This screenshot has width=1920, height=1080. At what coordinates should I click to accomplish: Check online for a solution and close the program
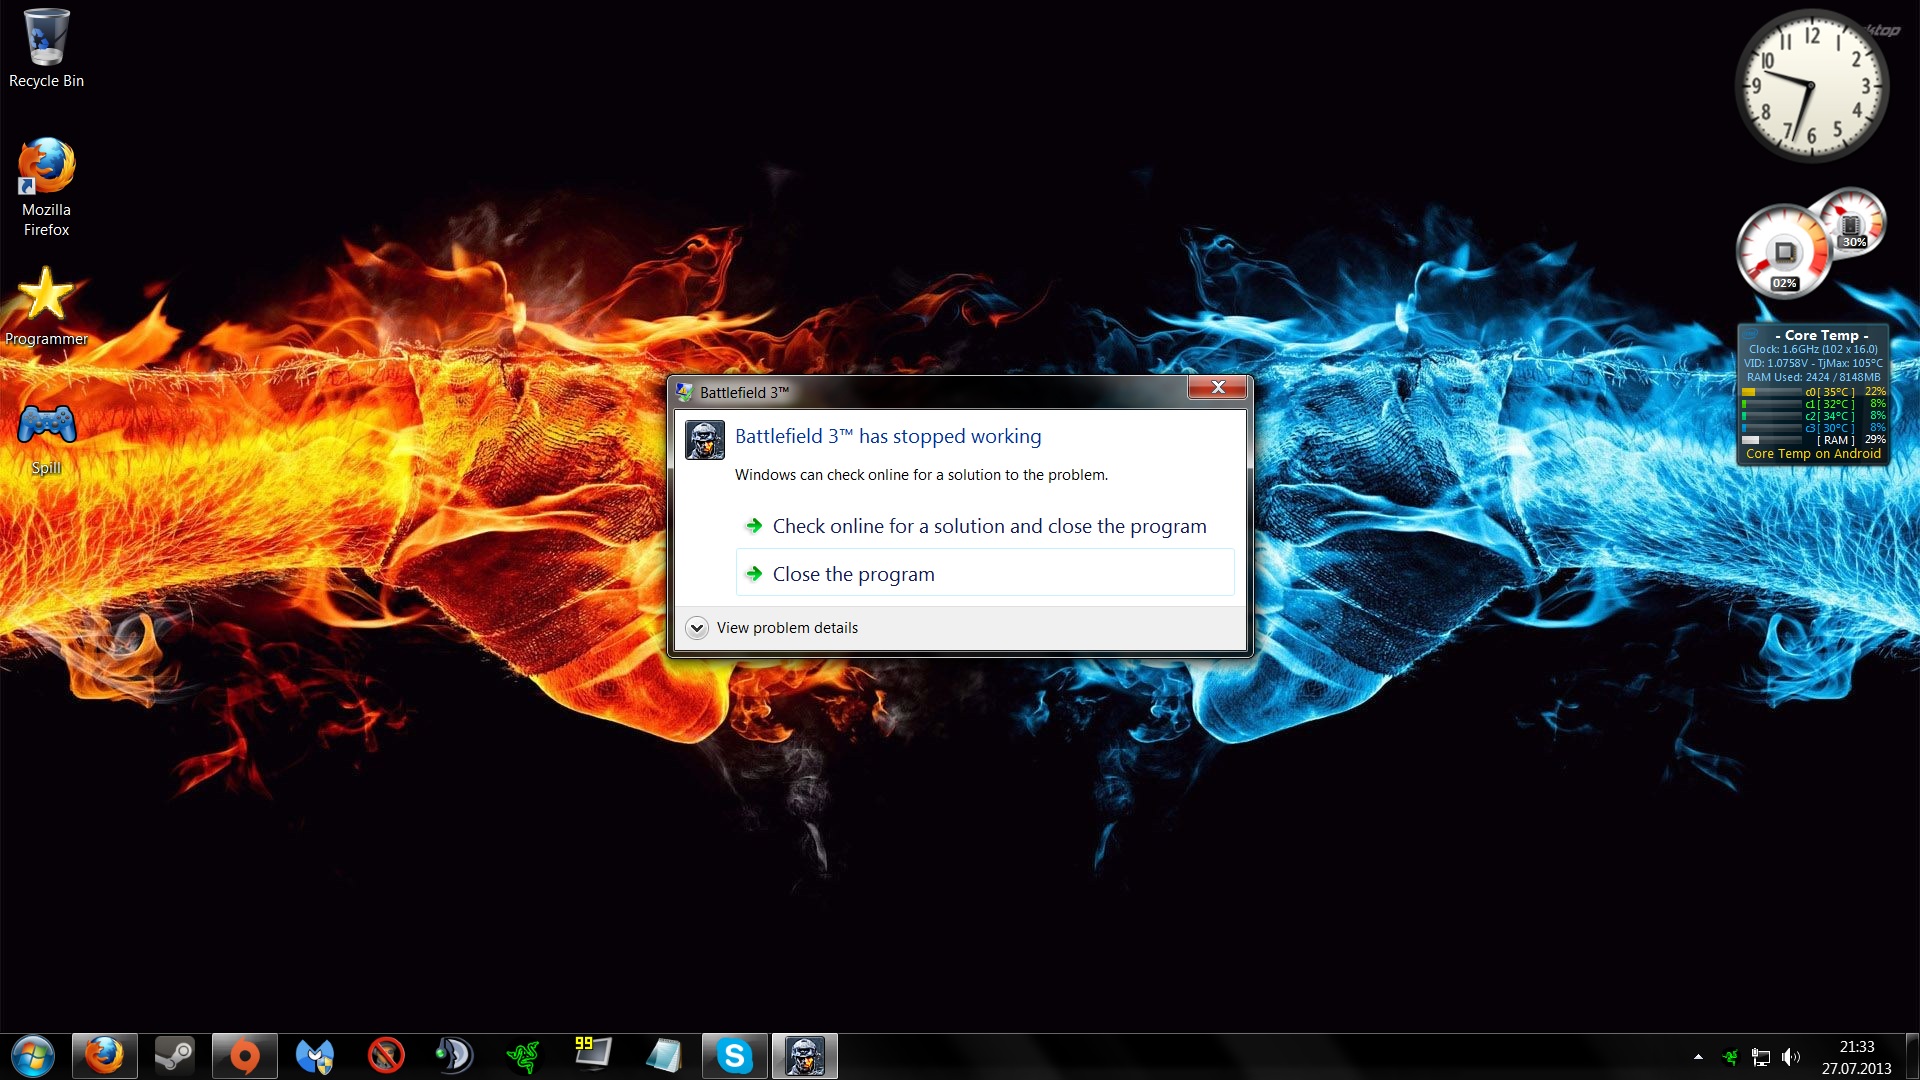tap(985, 526)
